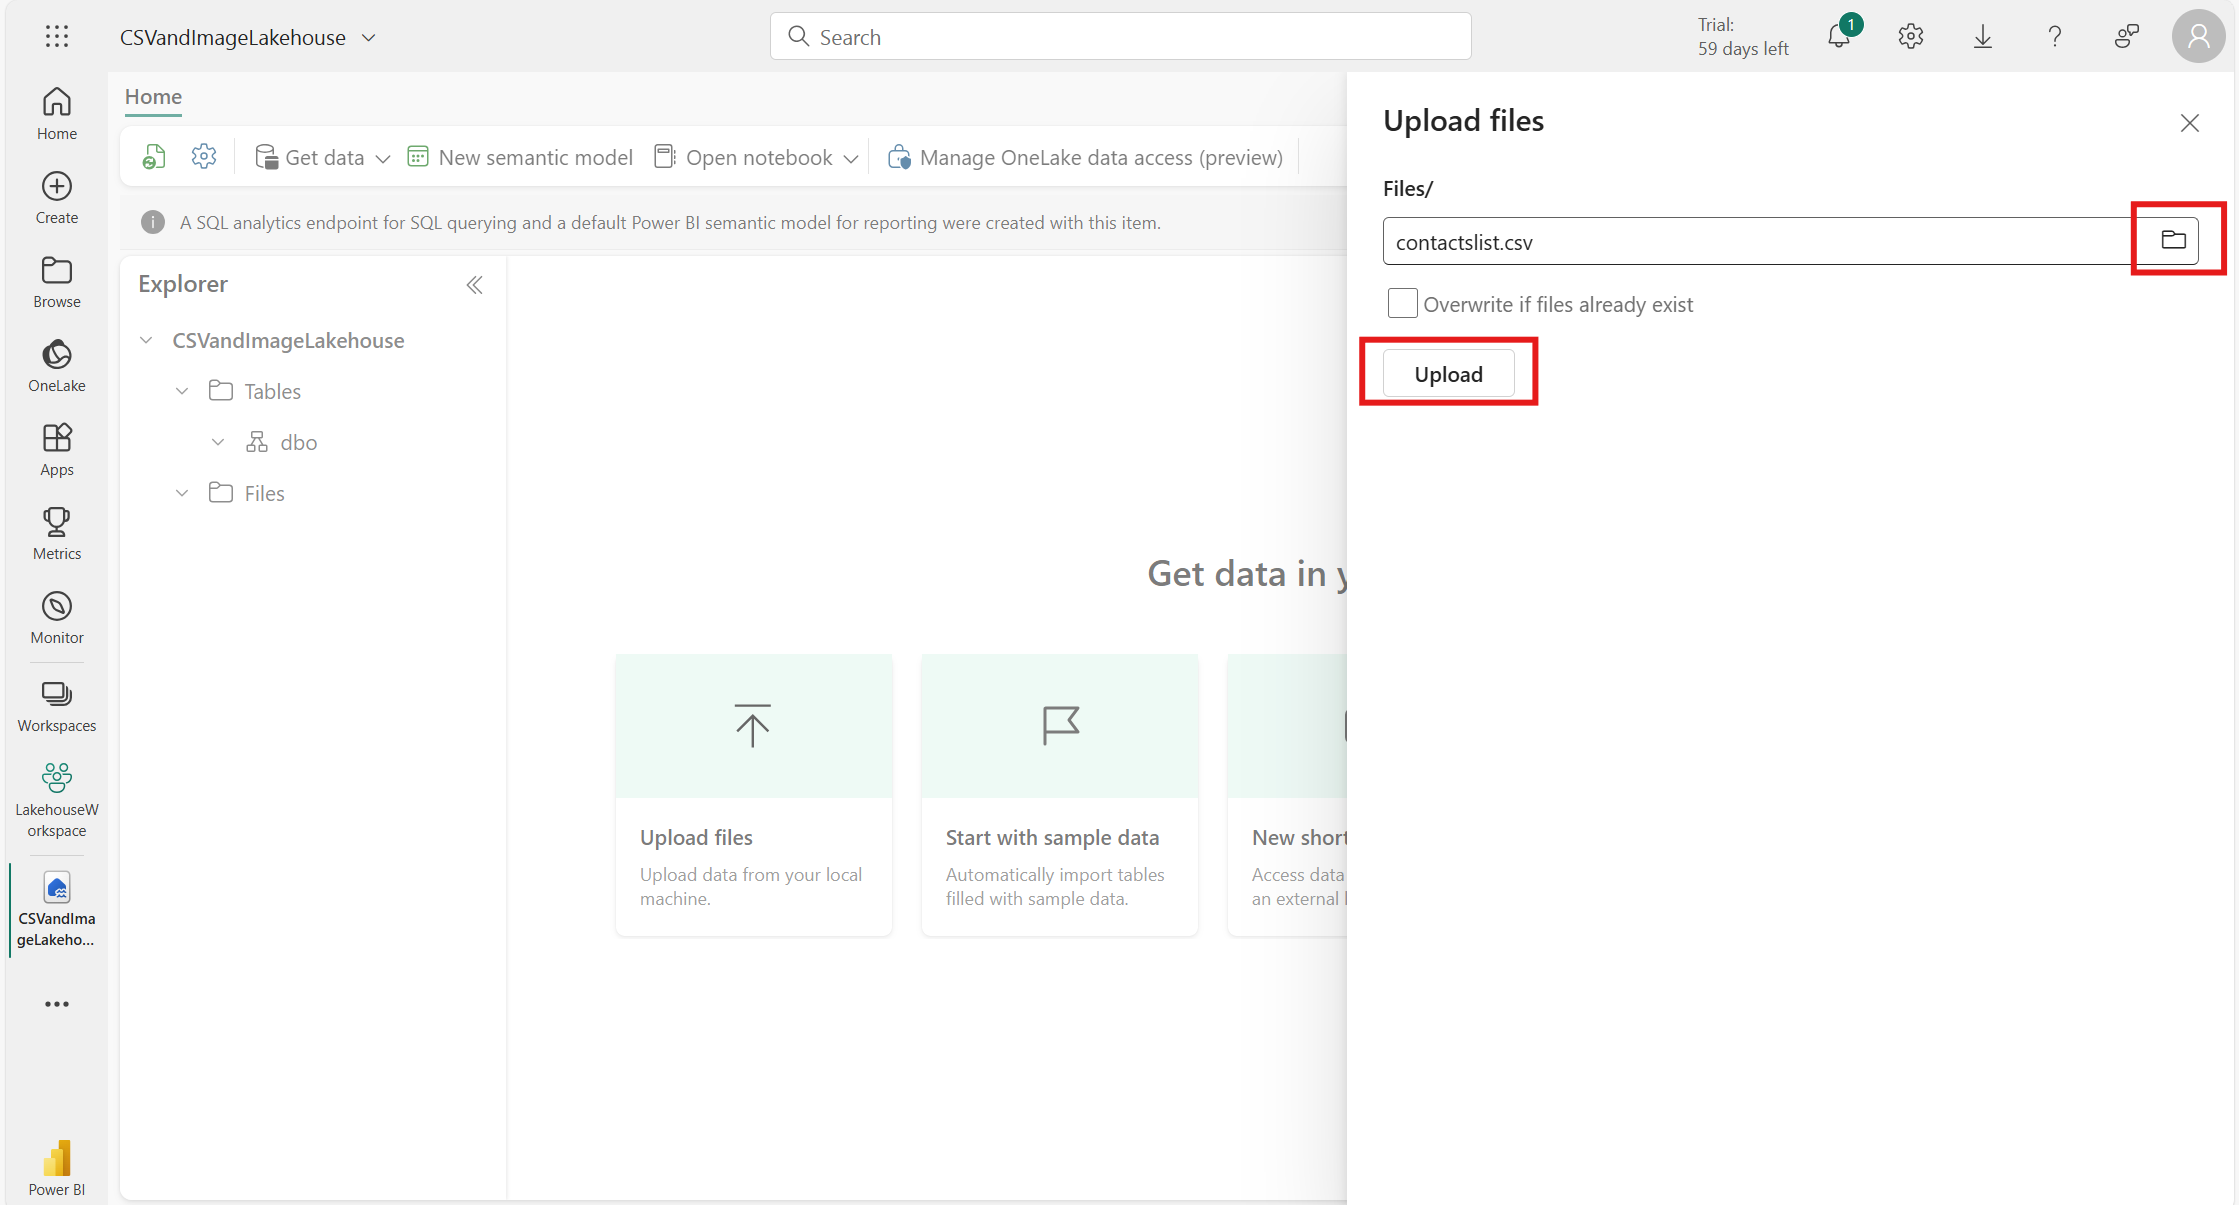Image resolution: width=2239 pixels, height=1205 pixels.
Task: Click the Search input field
Action: pos(1120,37)
